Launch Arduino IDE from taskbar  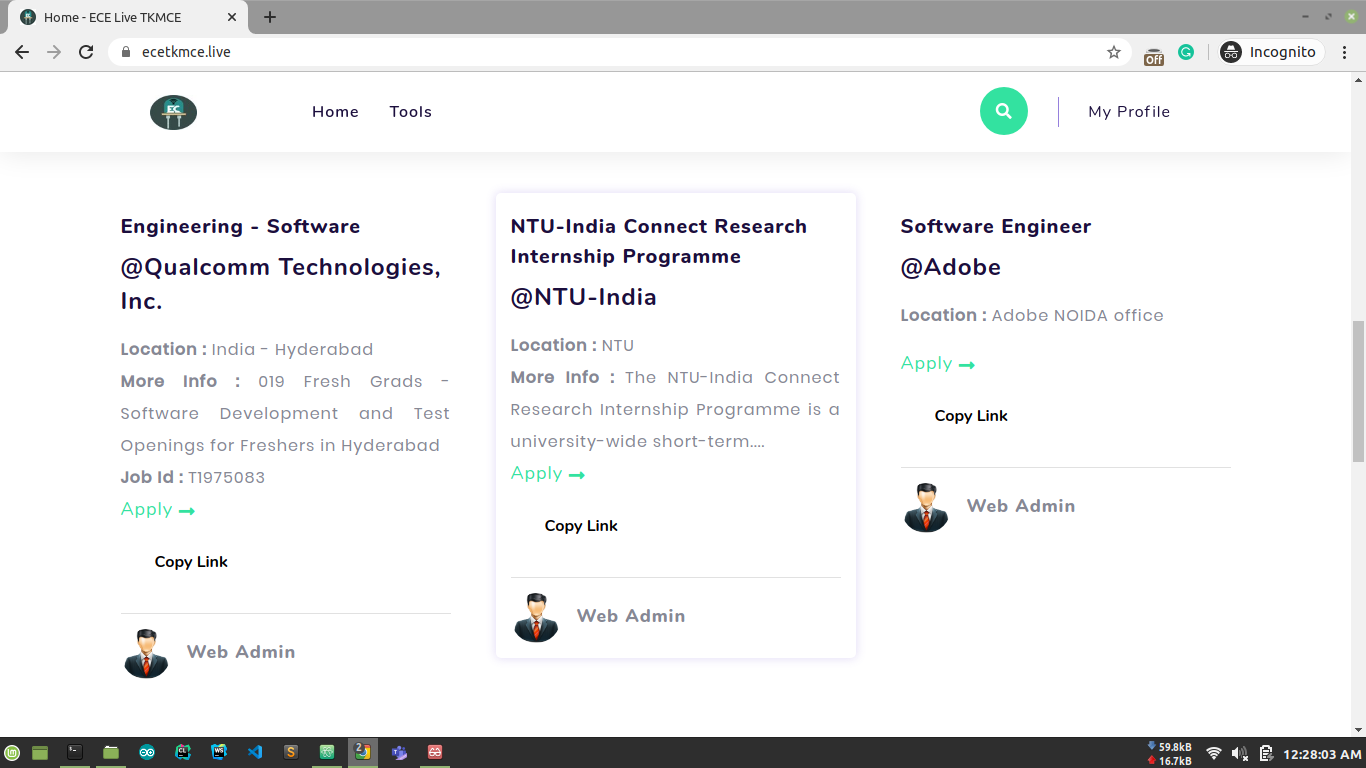tap(147, 752)
